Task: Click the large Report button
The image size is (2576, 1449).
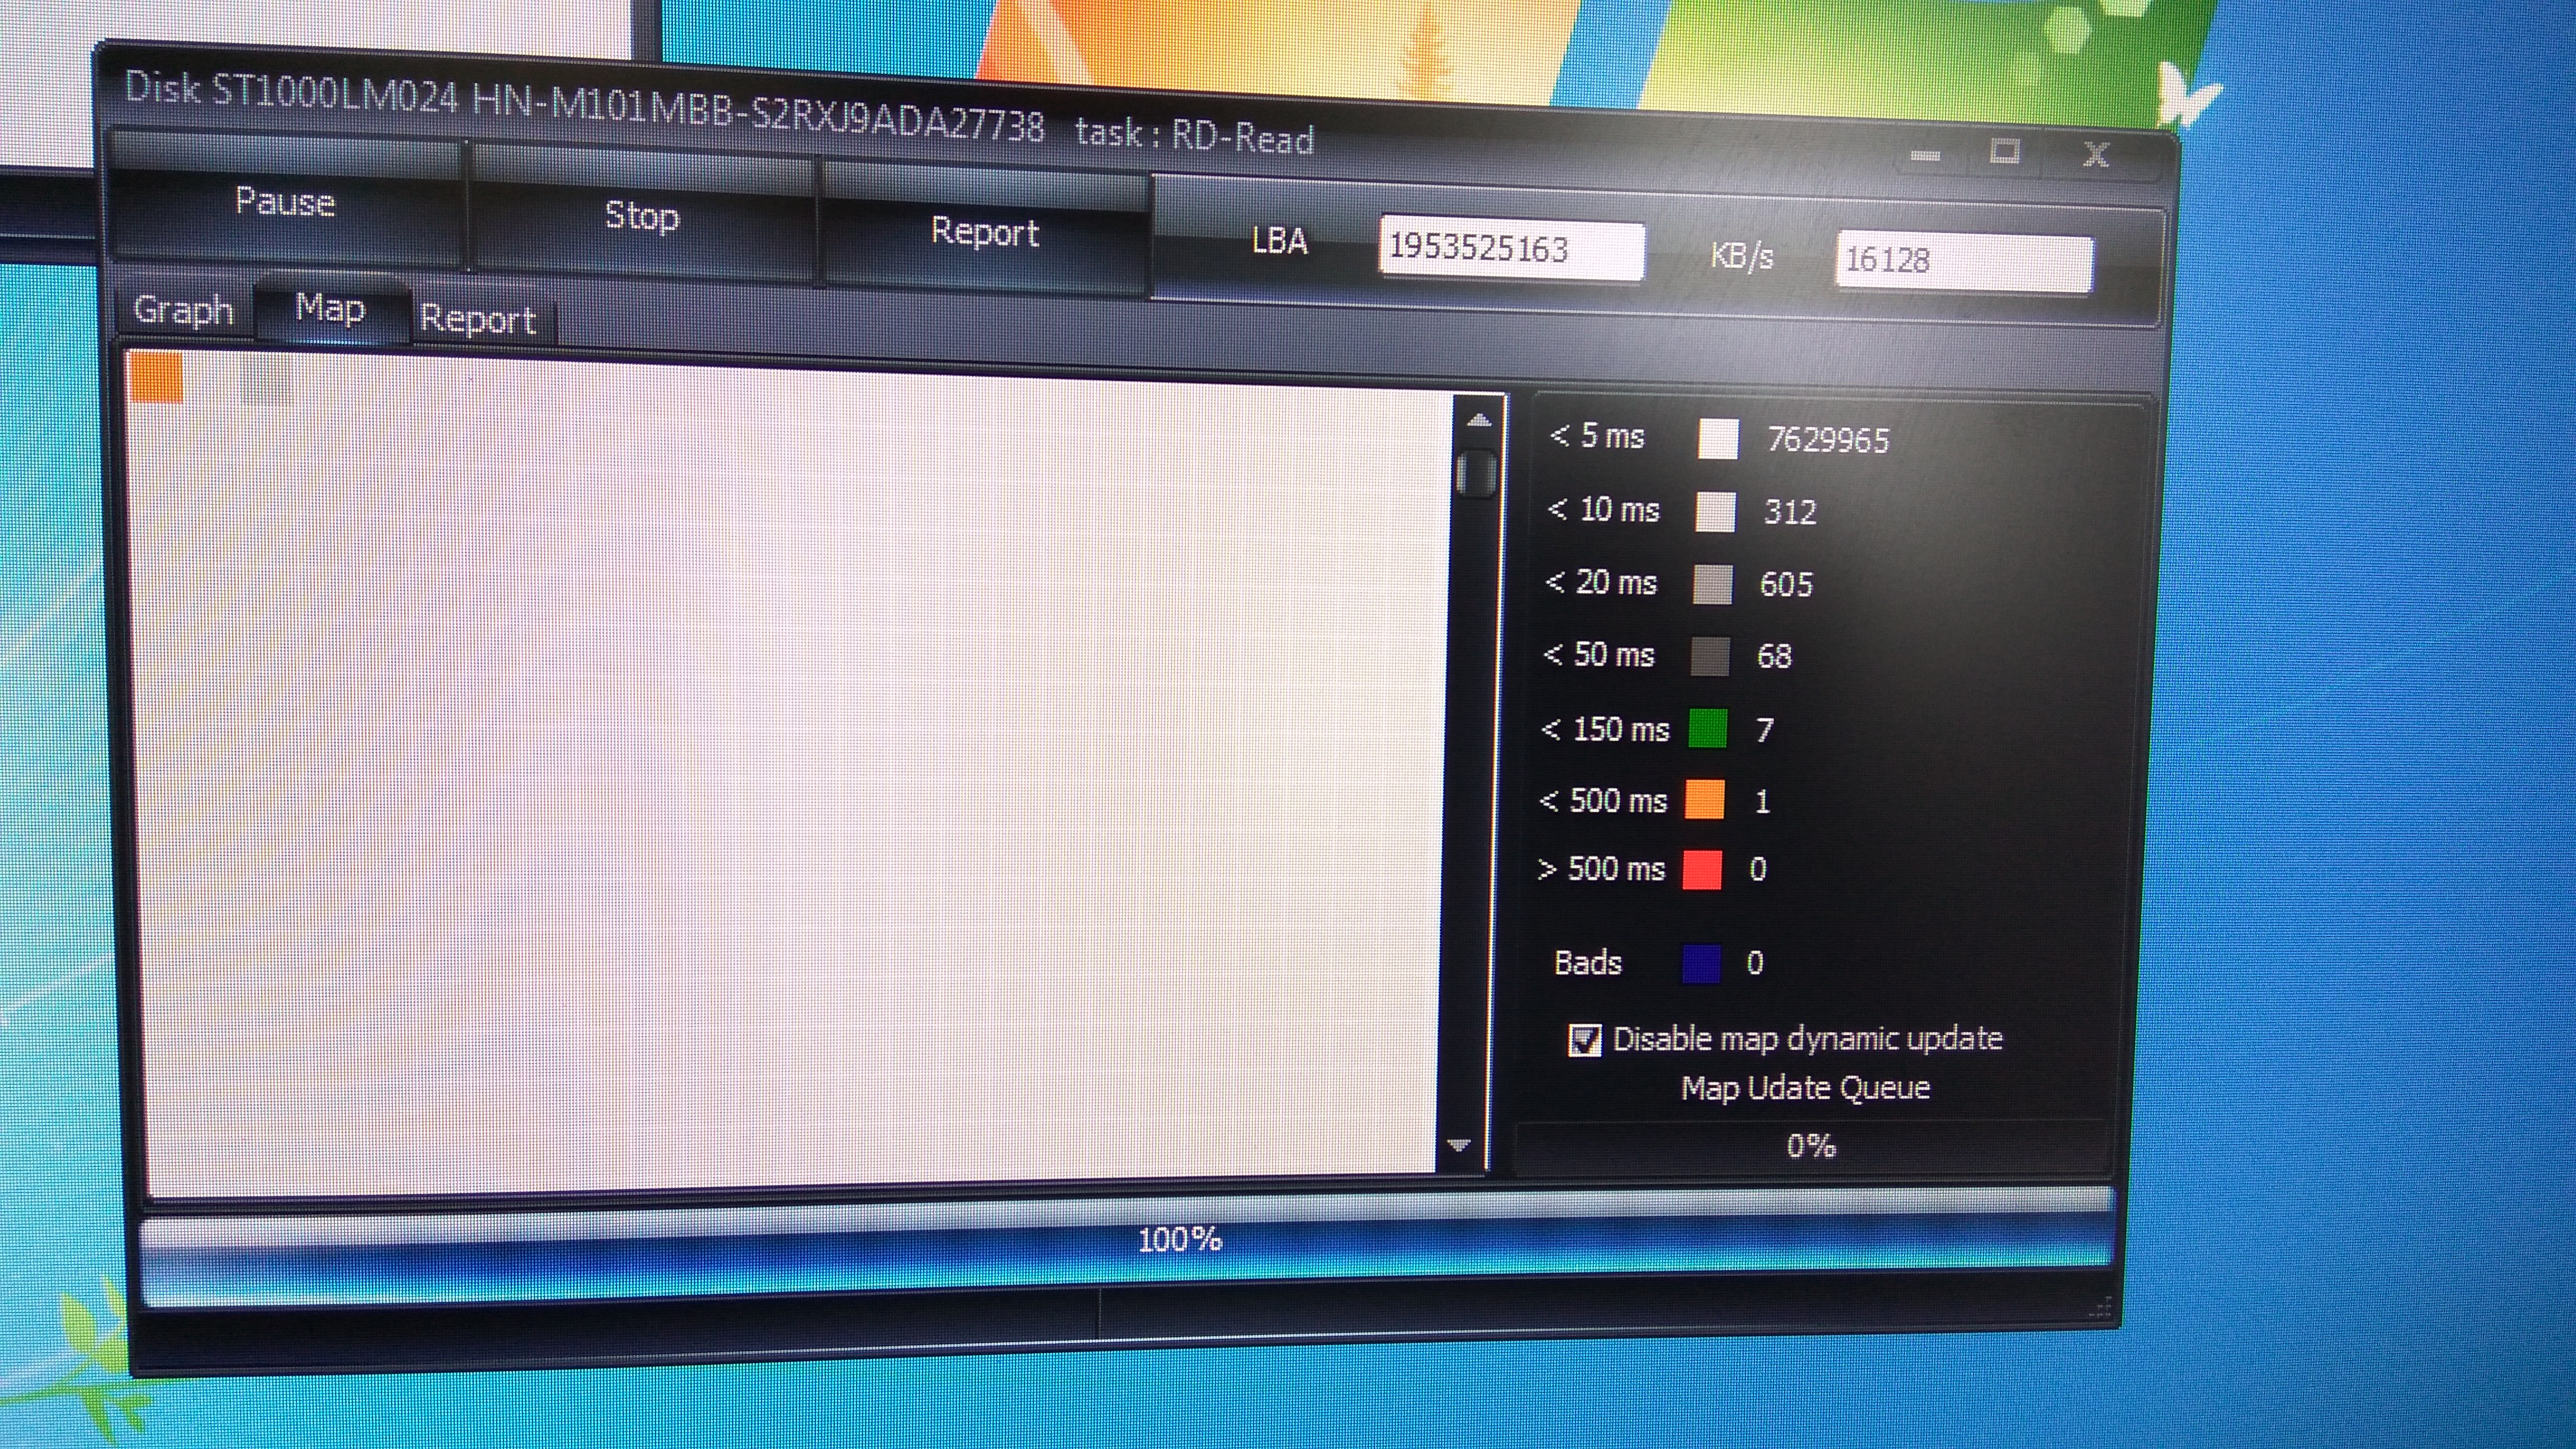Action: 985,232
